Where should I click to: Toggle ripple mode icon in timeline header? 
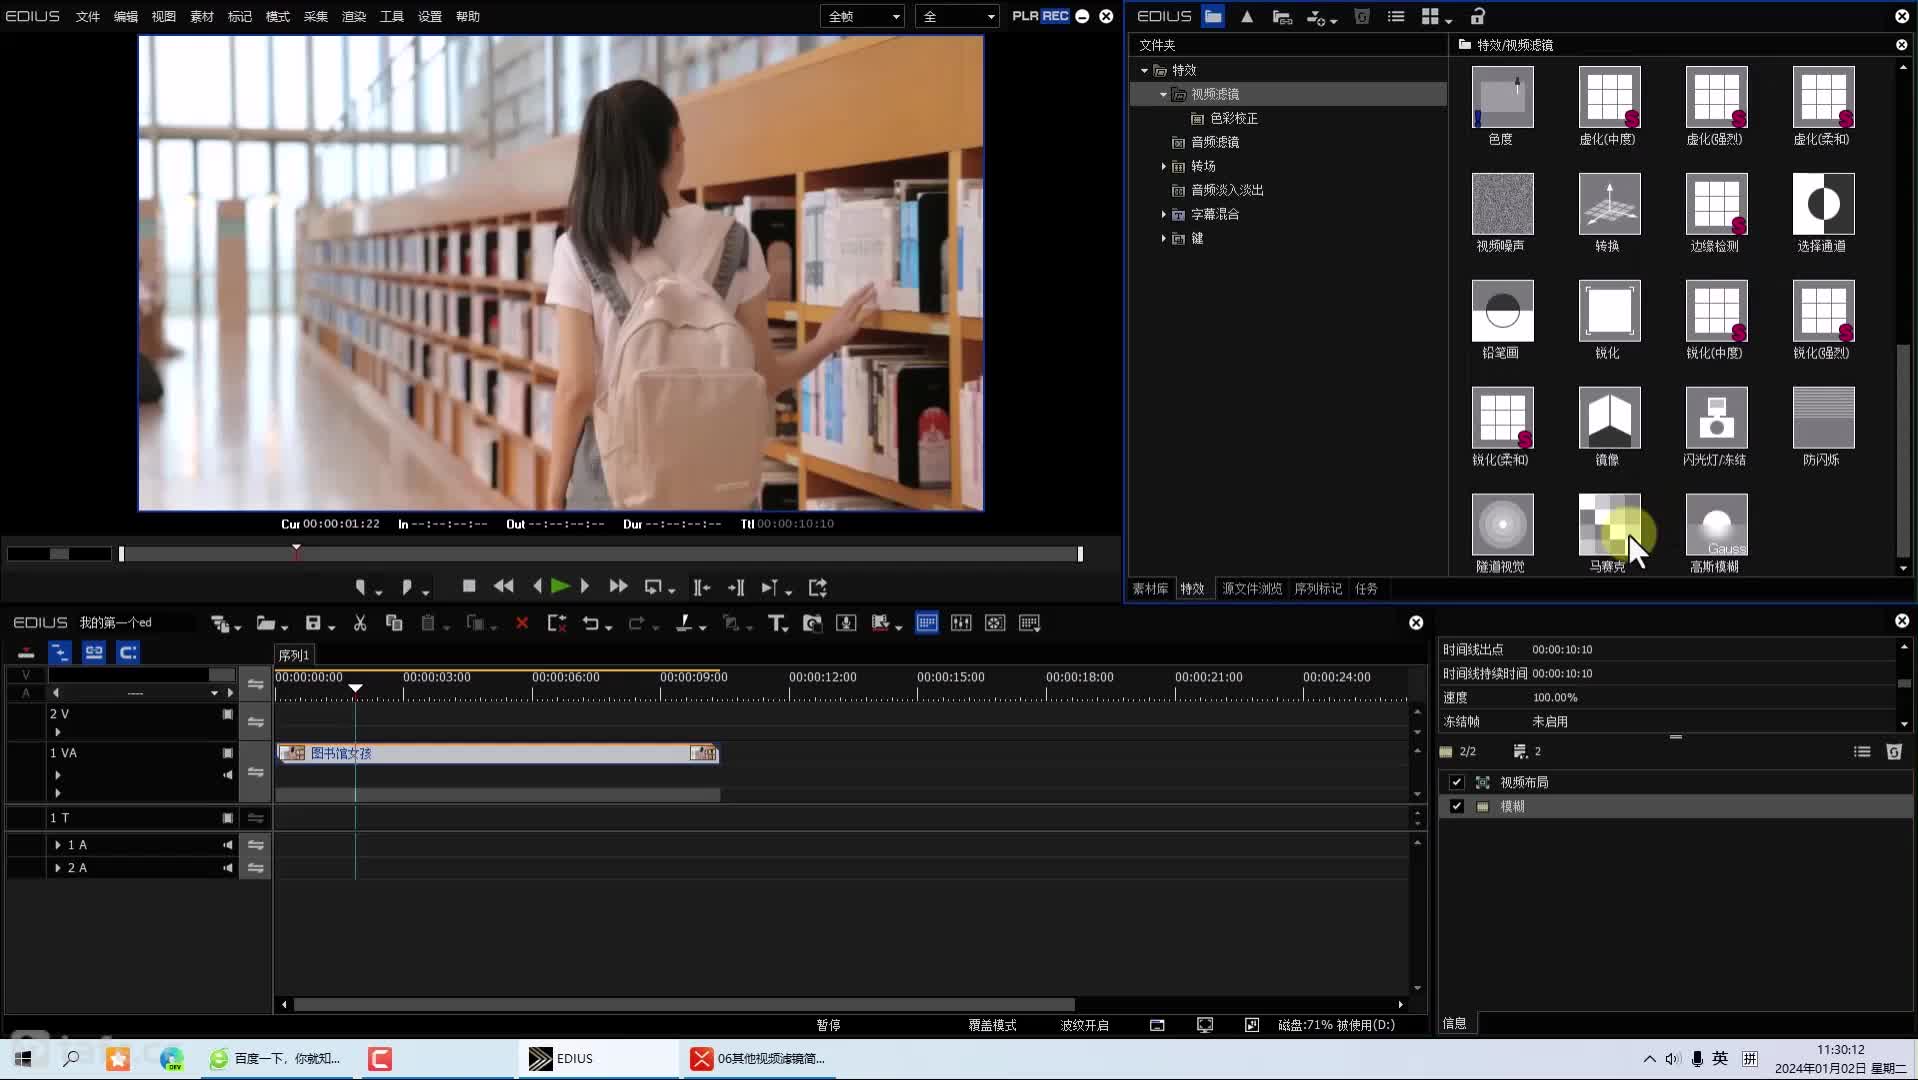pyautogui.click(x=60, y=652)
